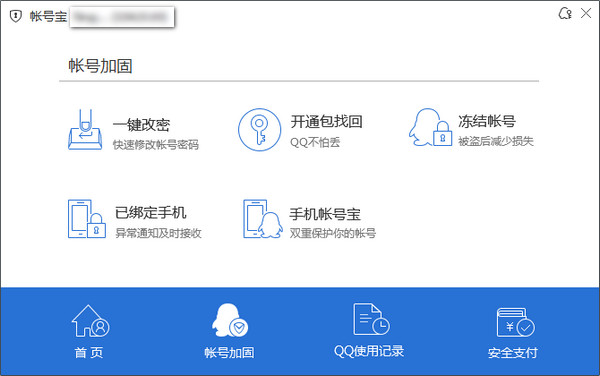The height and width of the screenshot is (376, 600).
Task: Click subtitle 双重保护你的帐号
Action: click(x=333, y=233)
